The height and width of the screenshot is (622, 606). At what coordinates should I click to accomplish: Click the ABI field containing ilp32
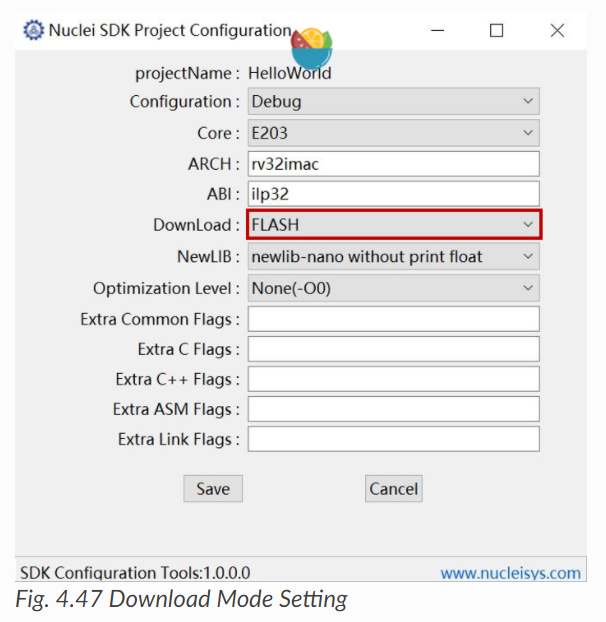pos(393,194)
